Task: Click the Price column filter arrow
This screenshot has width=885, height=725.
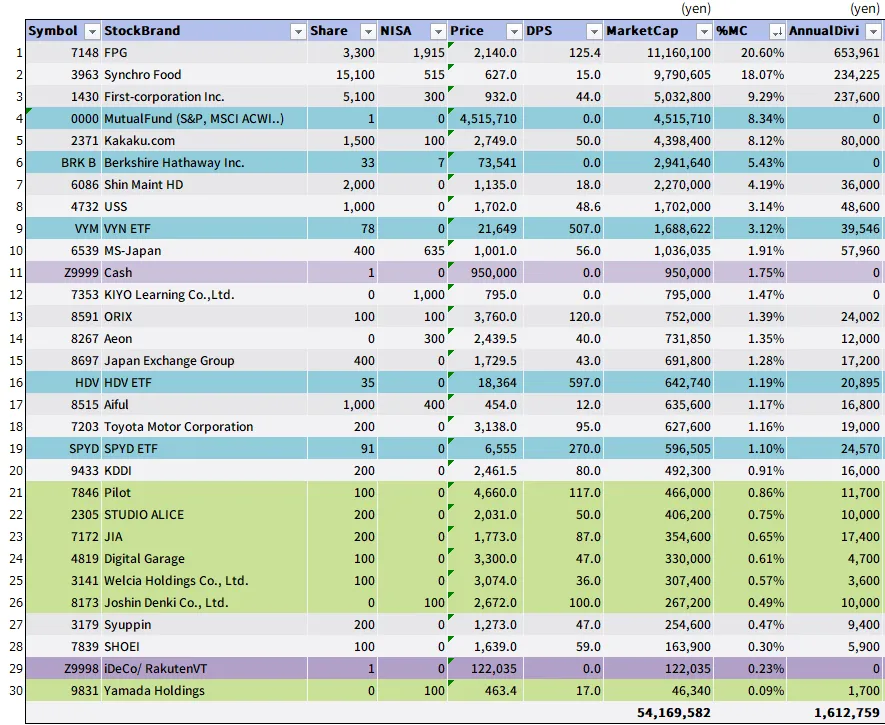Action: coord(511,31)
